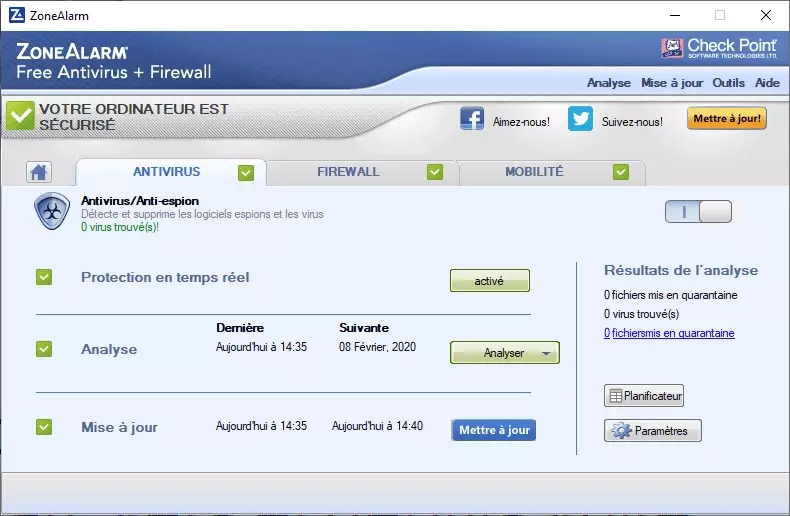Click the Résultats de l'analyse heading
The image size is (790, 516).
pos(681,271)
